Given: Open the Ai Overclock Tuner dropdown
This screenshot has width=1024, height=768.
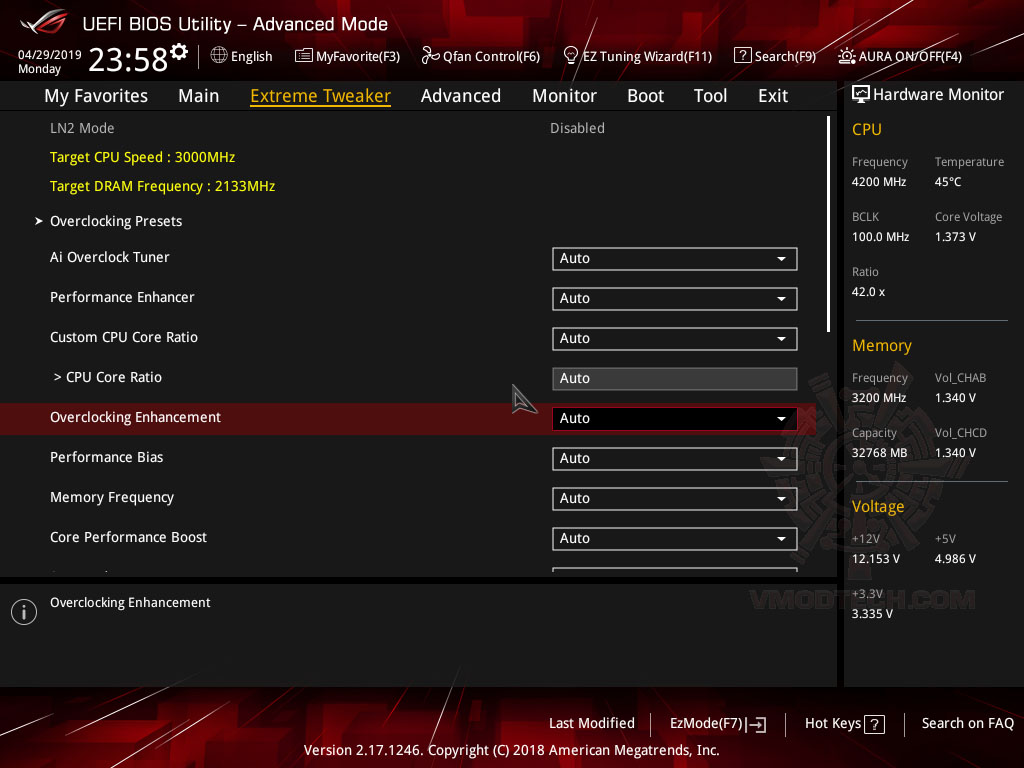Looking at the screenshot, I should click(674, 259).
